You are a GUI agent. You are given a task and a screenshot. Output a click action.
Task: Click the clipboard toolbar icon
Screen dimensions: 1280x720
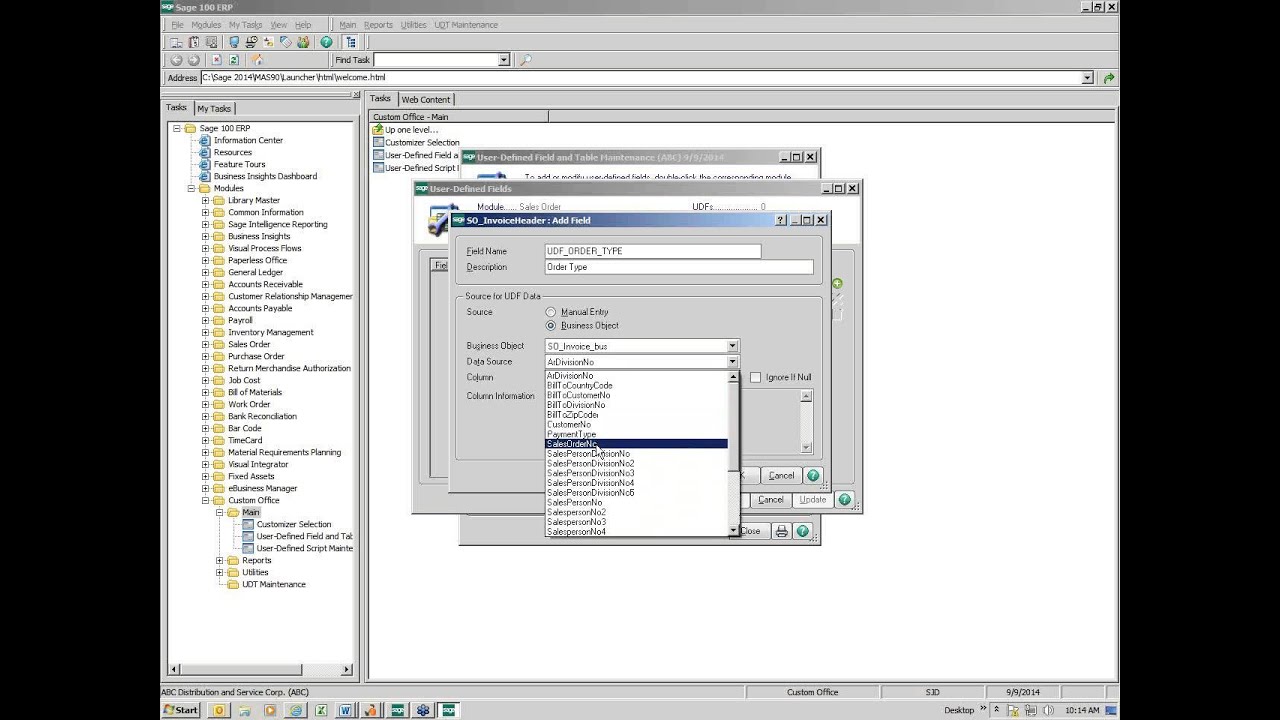pyautogui.click(x=194, y=42)
